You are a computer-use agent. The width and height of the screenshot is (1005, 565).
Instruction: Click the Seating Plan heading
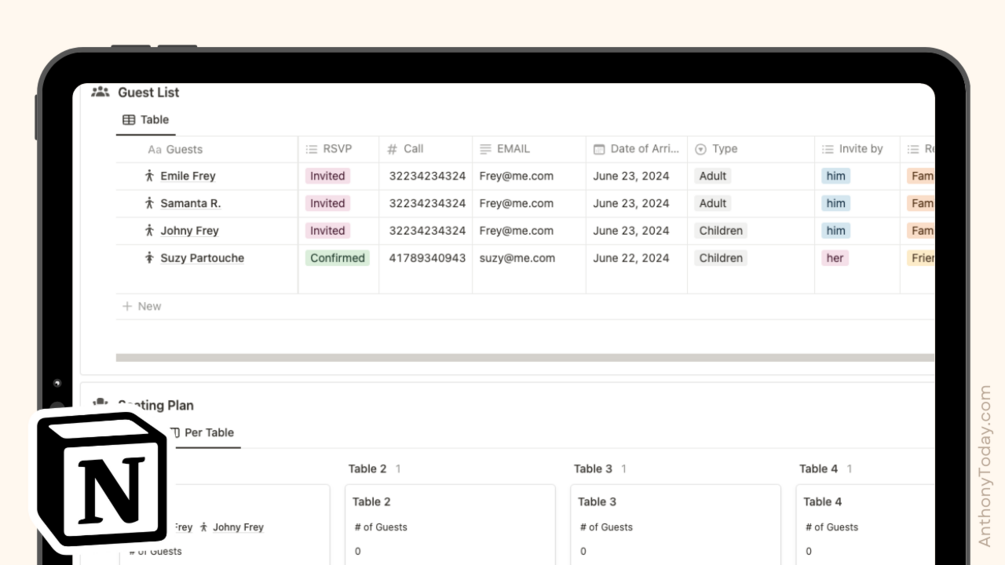pyautogui.click(x=156, y=405)
